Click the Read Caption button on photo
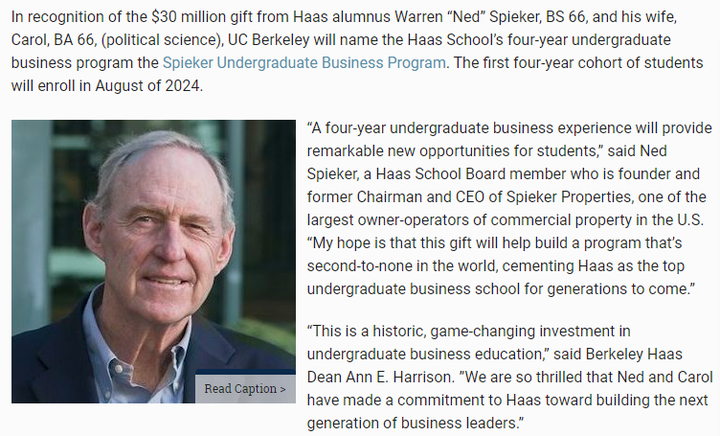Image resolution: width=720 pixels, height=436 pixels. click(245, 388)
